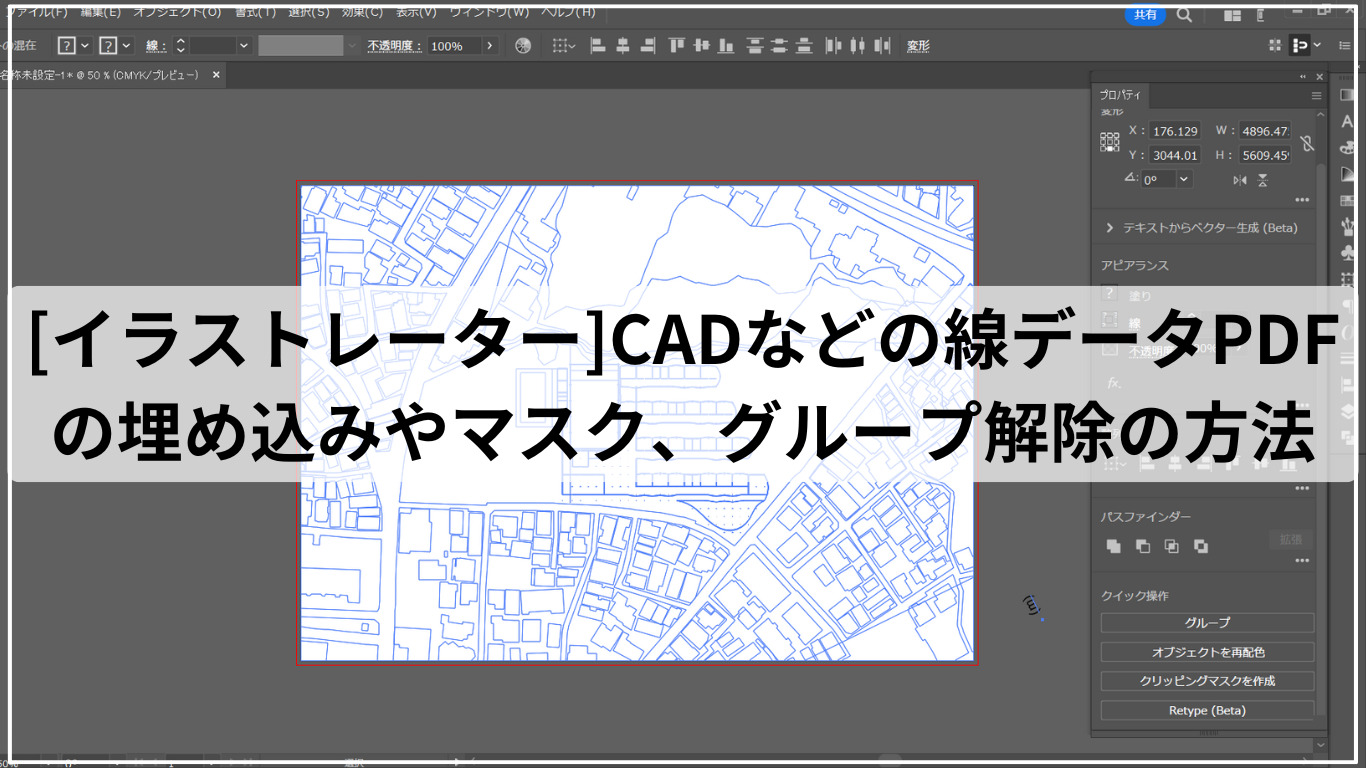Click the 線 stroke weight stepper arrows
This screenshot has height=768, width=1366.
180,46
